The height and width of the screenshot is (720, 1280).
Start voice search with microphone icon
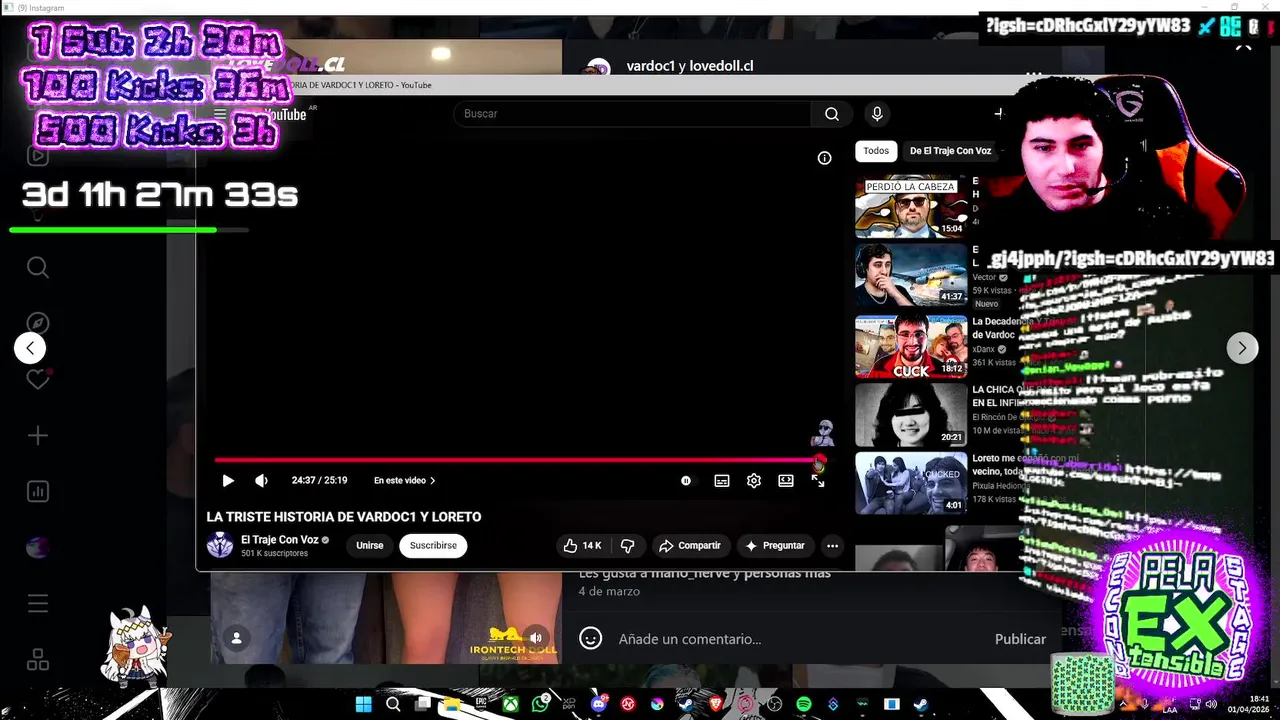(x=877, y=114)
